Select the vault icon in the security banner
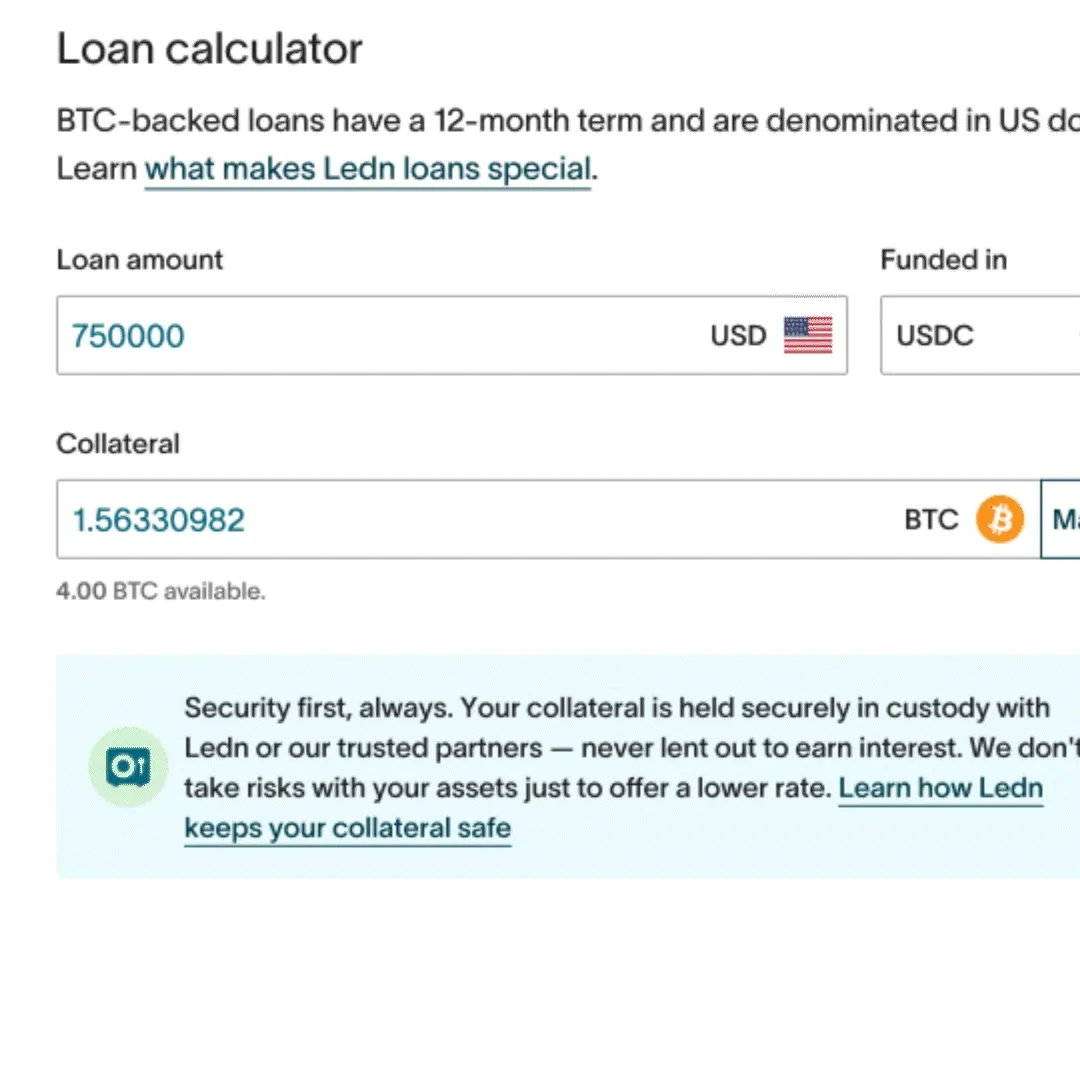Screen dimensions: 1080x1080 [128, 767]
